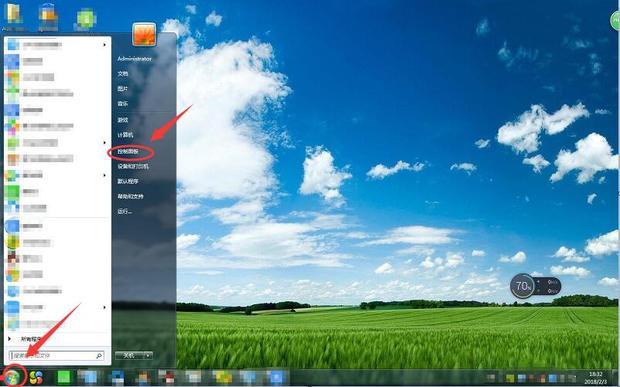The image size is (620, 387).
Task: Open 帮助和支持 in the Start menu
Action: [x=130, y=196]
